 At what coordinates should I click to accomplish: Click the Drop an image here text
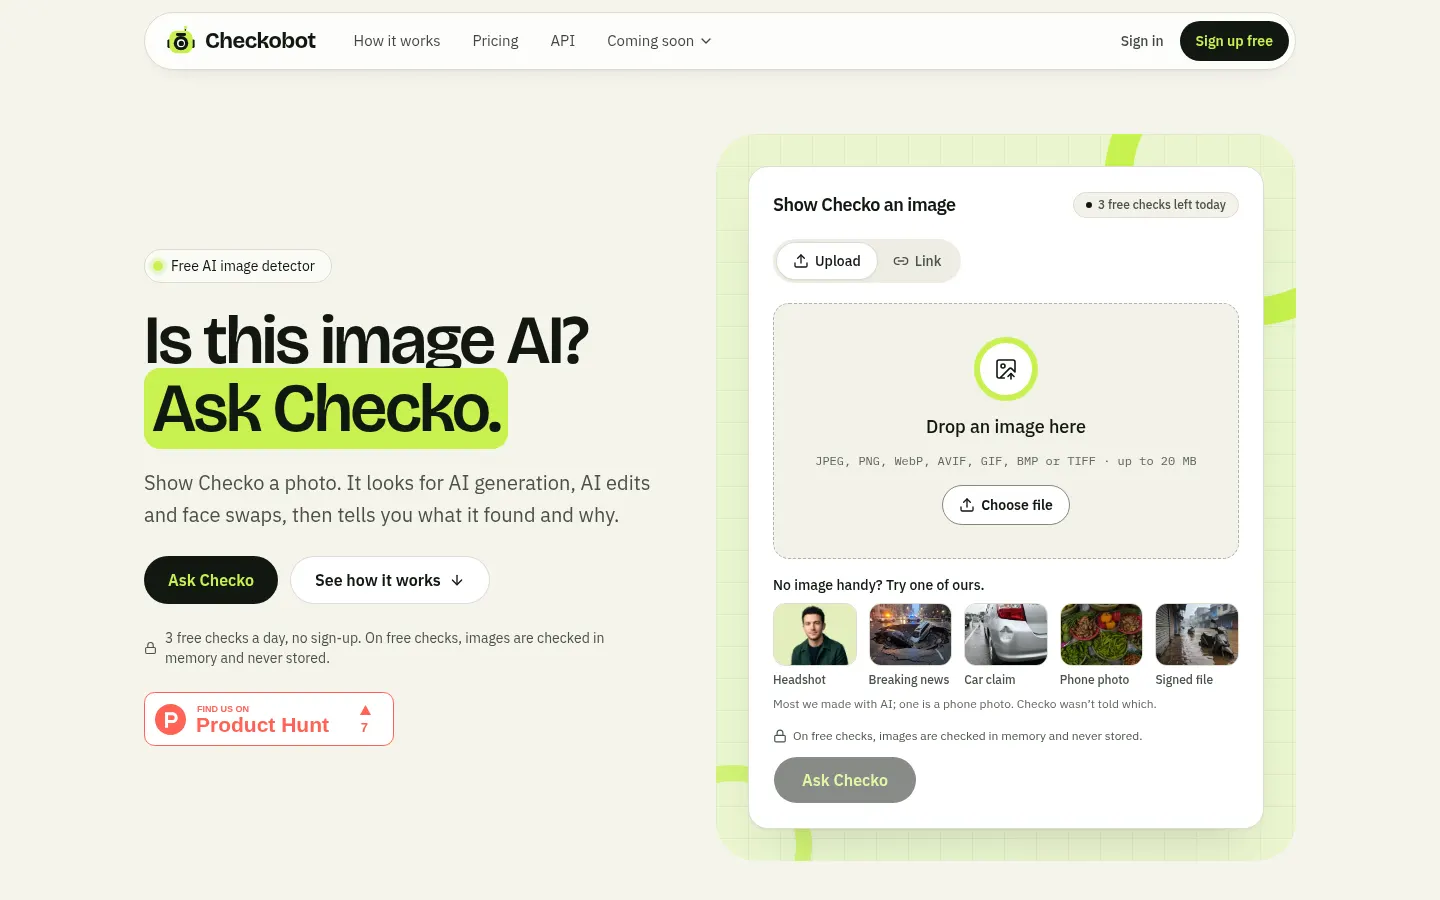pos(1006,427)
